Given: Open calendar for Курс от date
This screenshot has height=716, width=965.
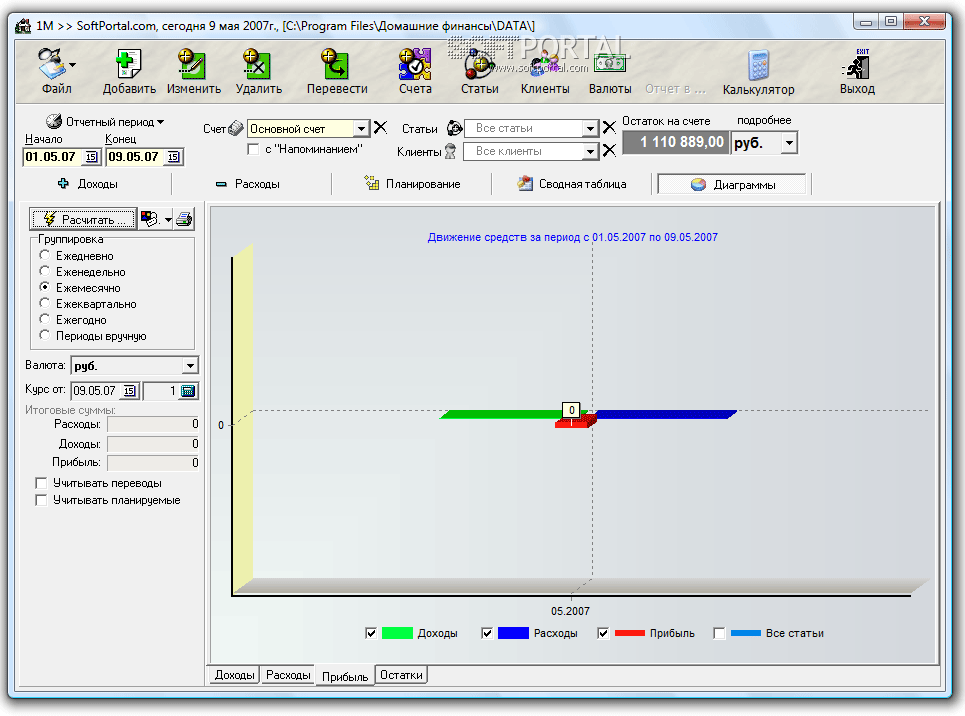Looking at the screenshot, I should 129,390.
